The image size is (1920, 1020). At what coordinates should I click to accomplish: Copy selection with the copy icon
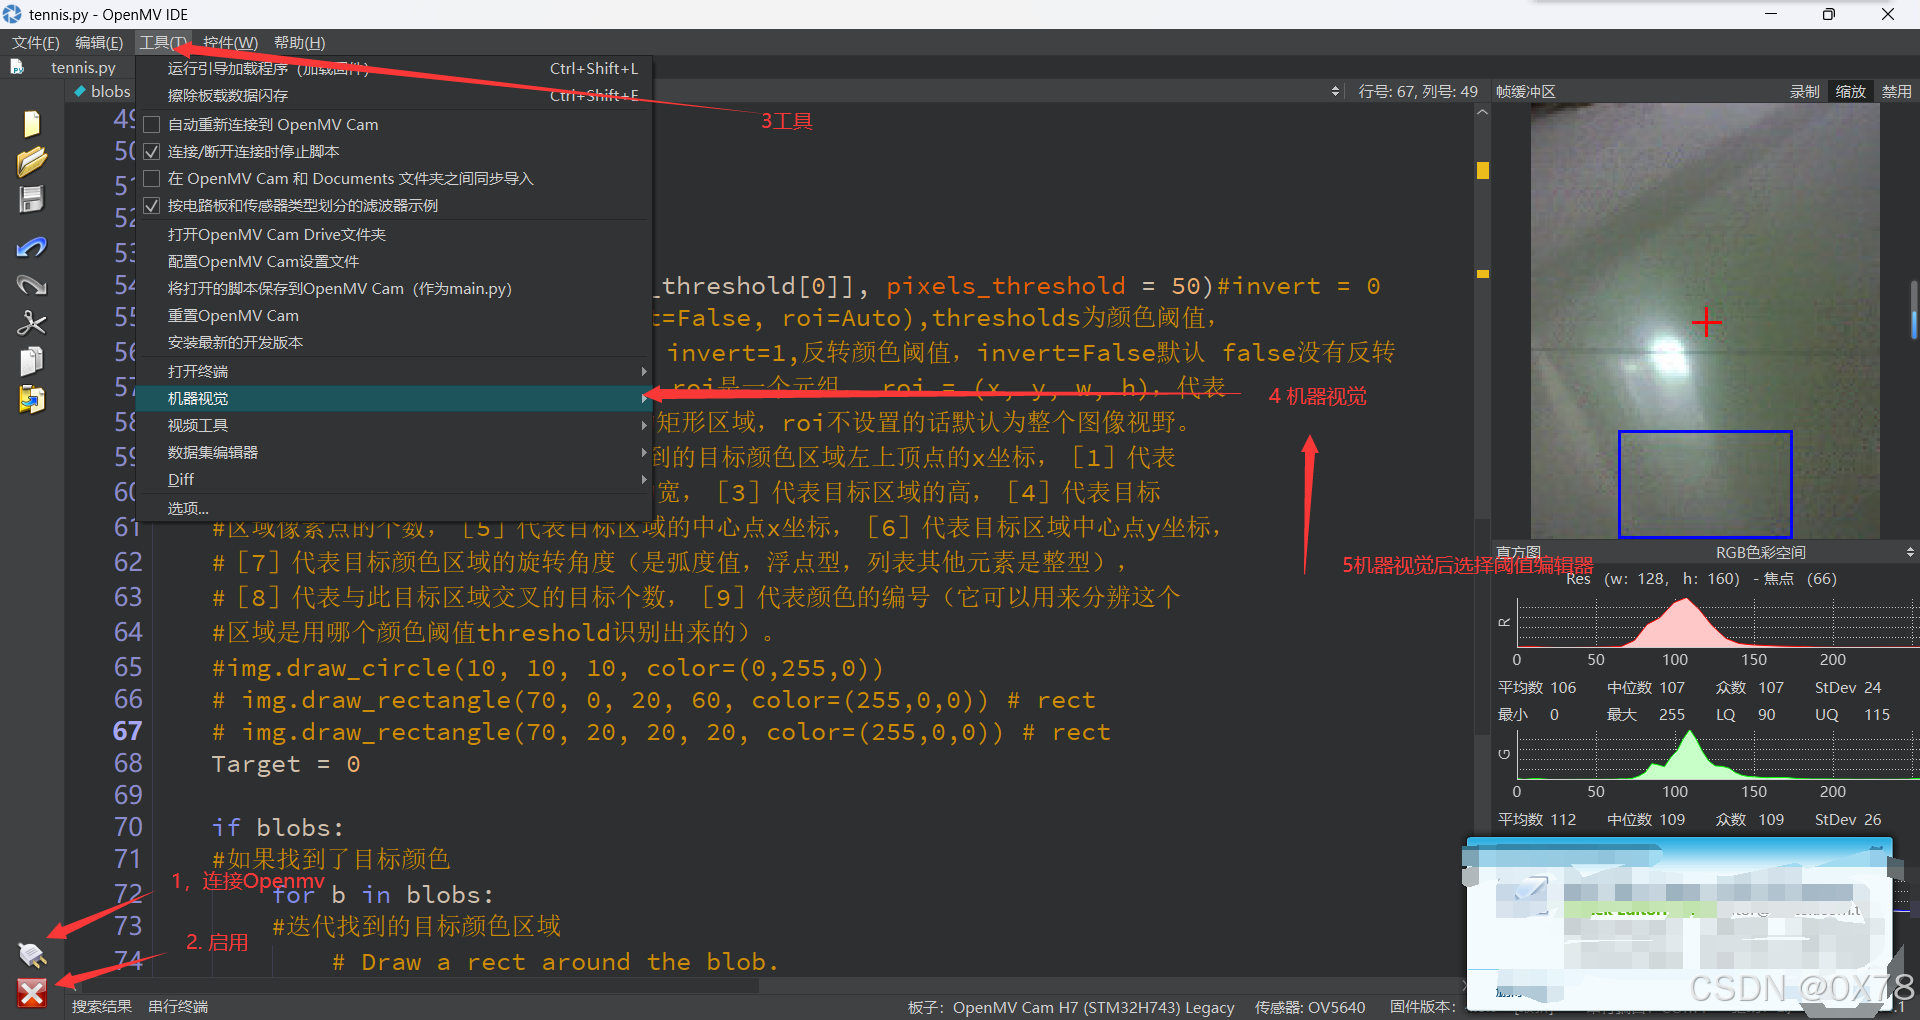[x=31, y=361]
